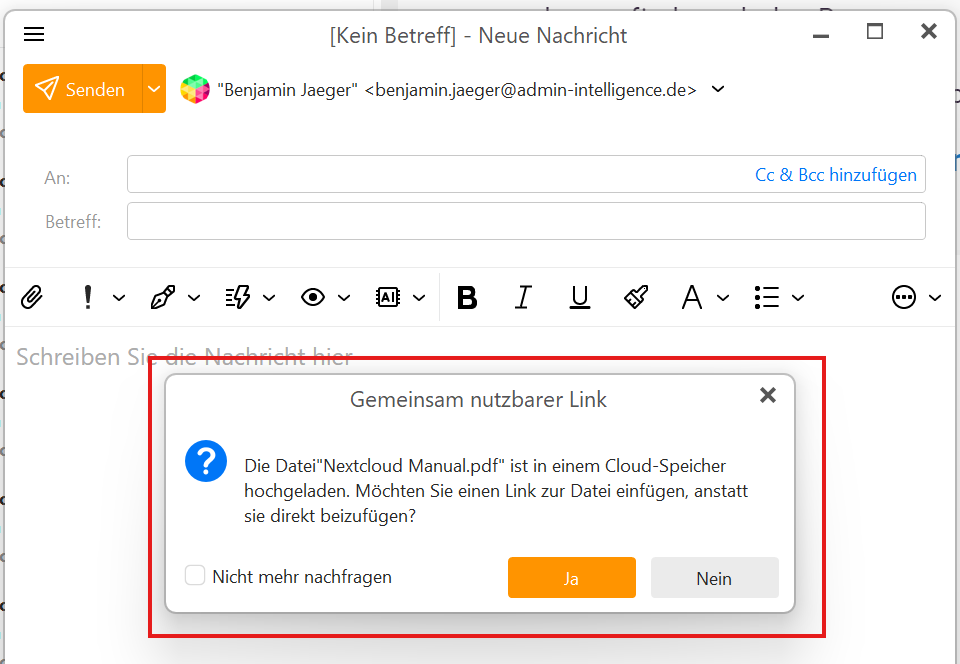The image size is (960, 664).
Task: Toggle underline formatting
Action: point(580,297)
